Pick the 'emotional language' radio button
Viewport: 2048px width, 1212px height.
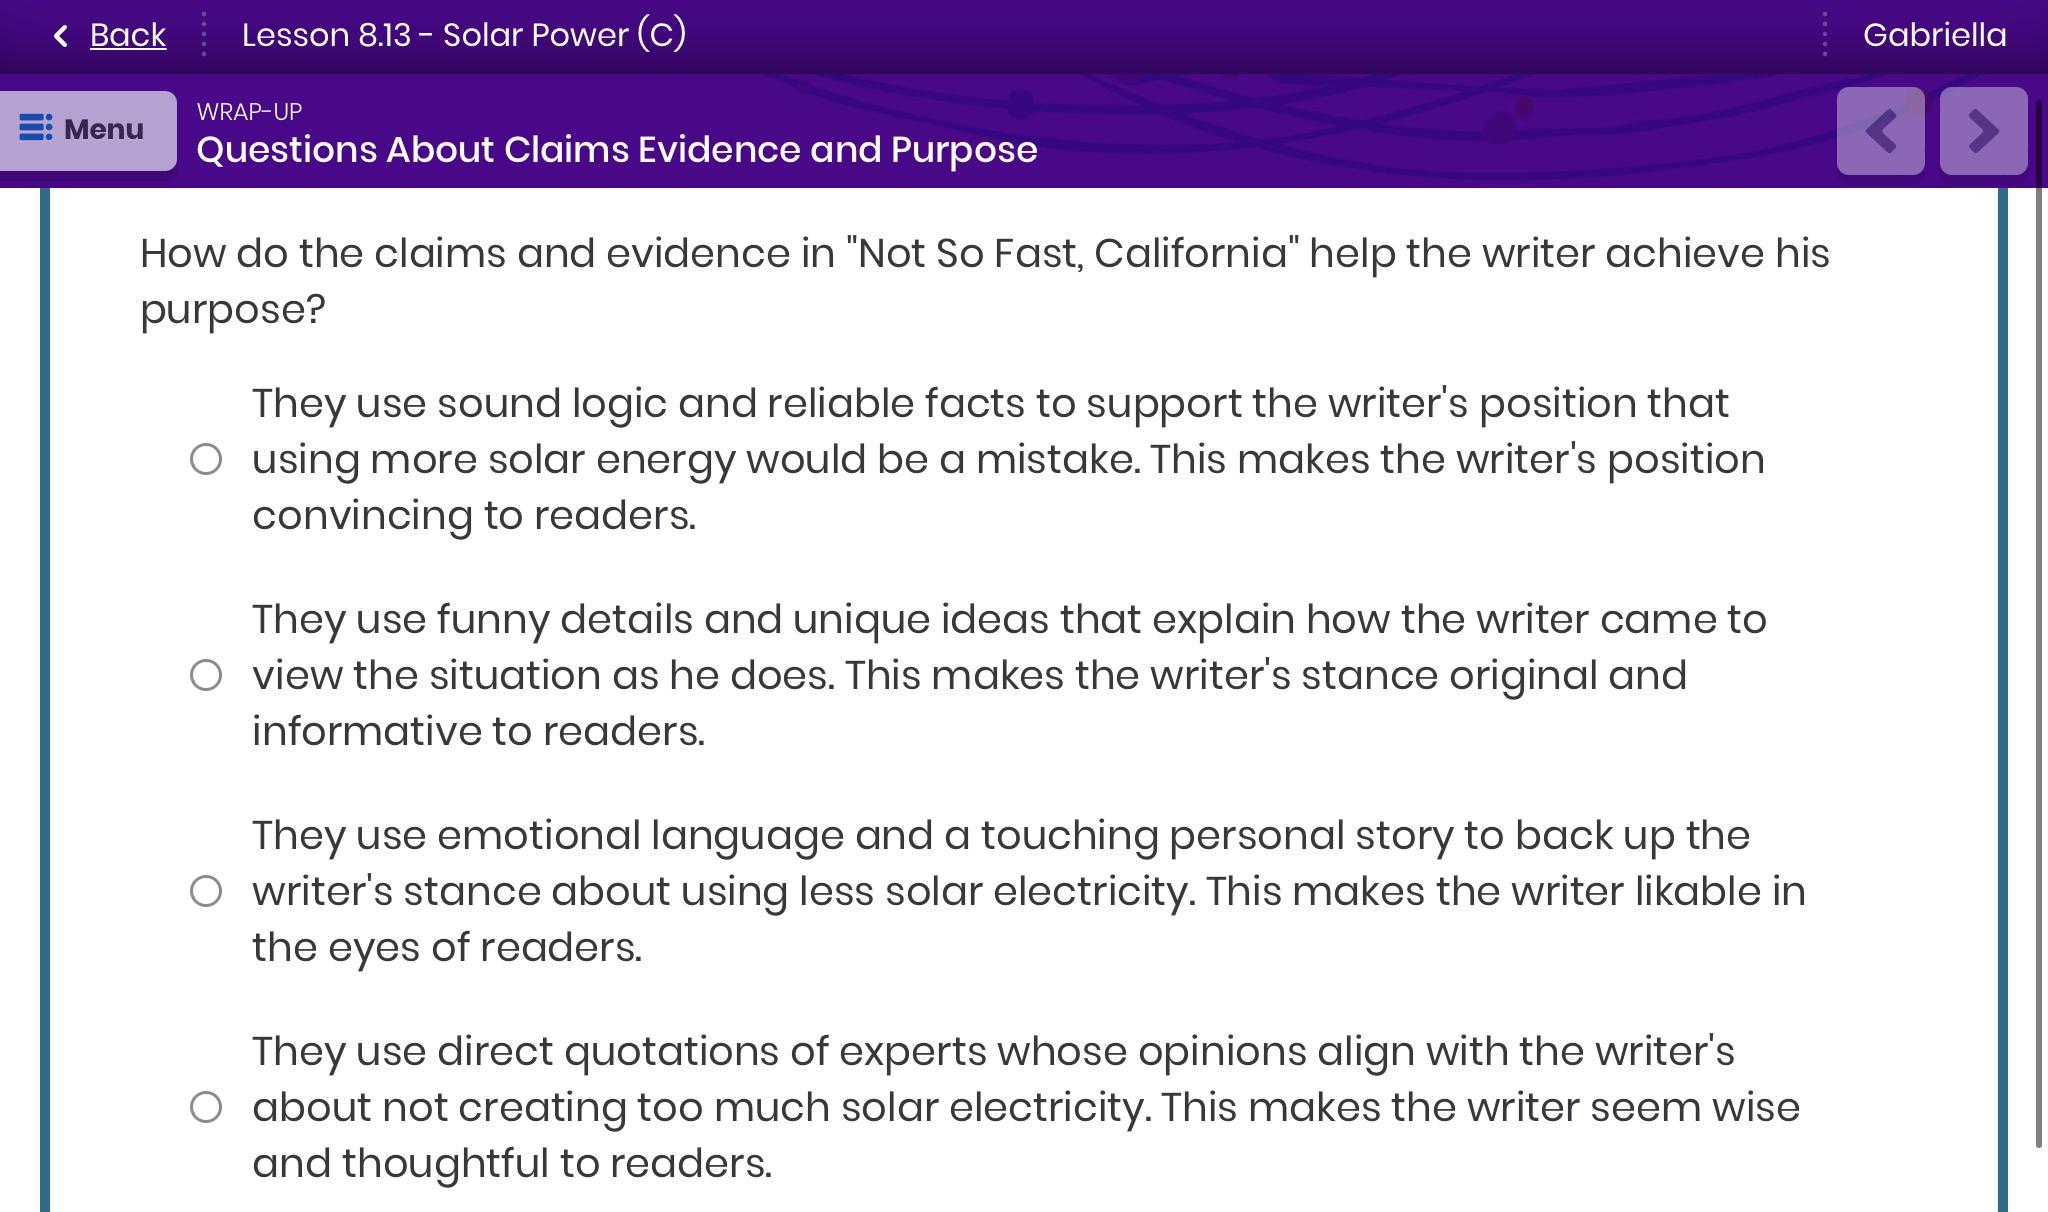point(206,892)
